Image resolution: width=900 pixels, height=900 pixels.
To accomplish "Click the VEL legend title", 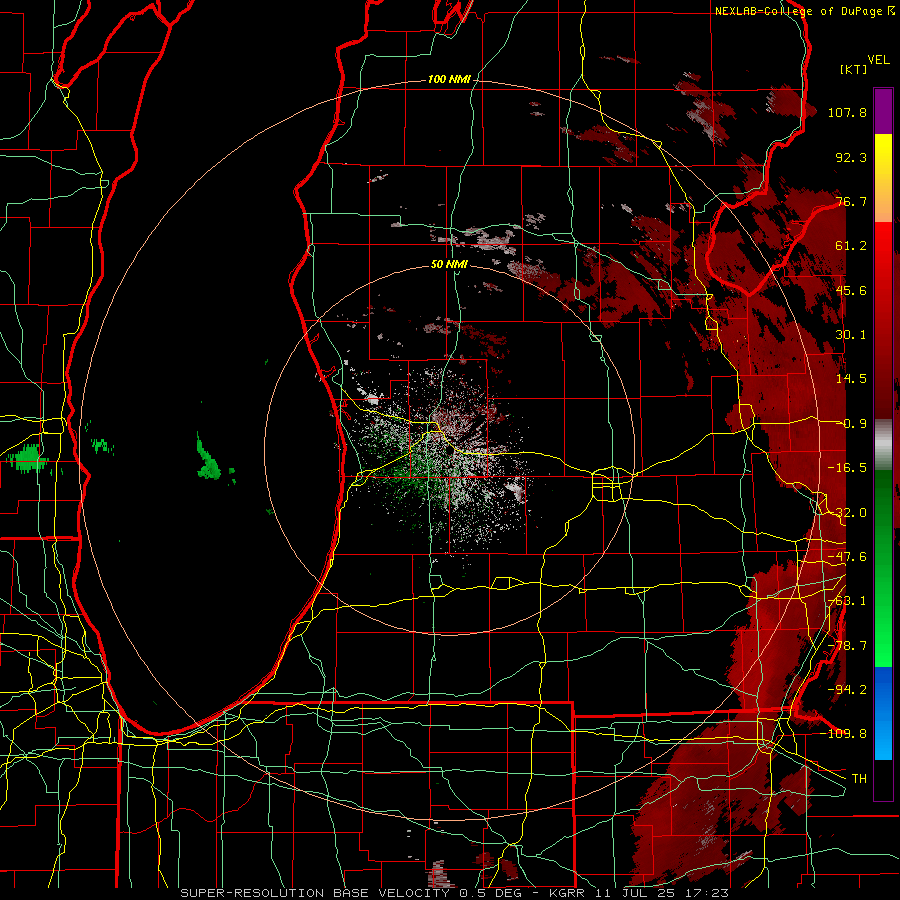I will [879, 60].
